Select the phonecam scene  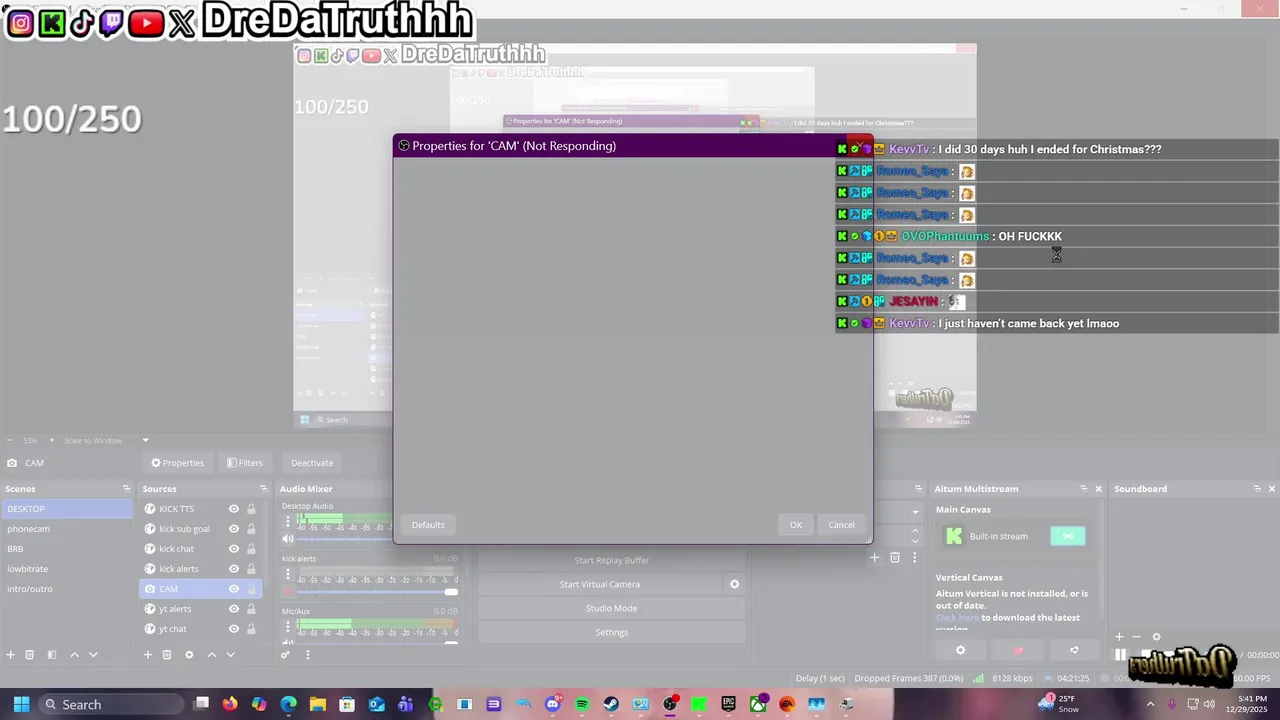pos(66,529)
